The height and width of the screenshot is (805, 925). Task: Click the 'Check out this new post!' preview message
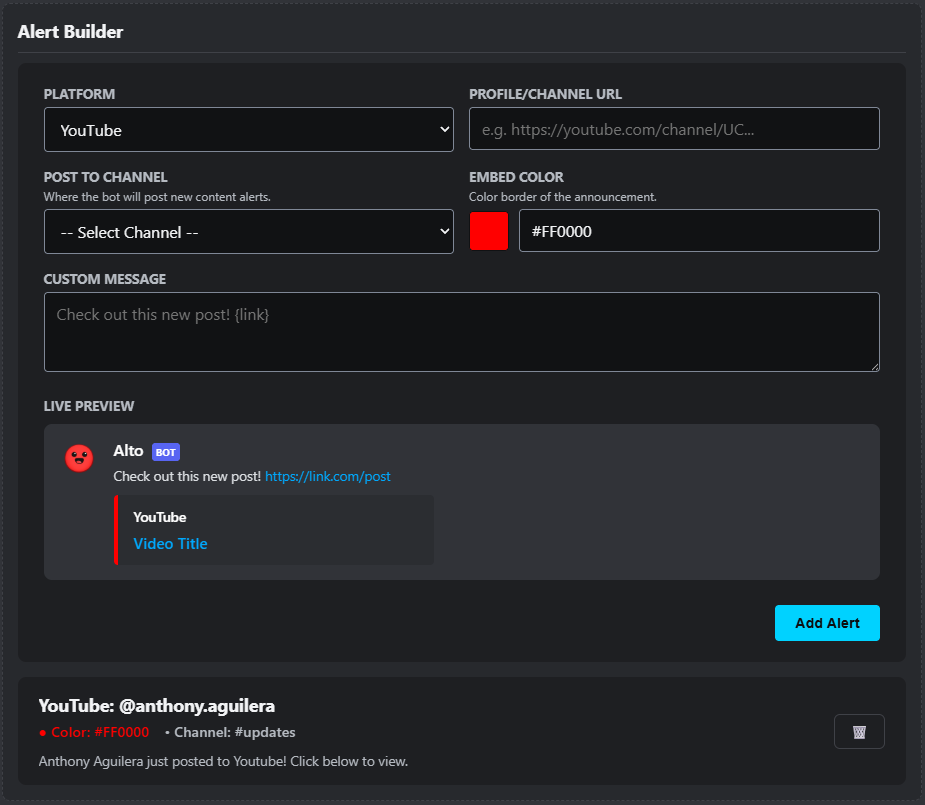[187, 477]
